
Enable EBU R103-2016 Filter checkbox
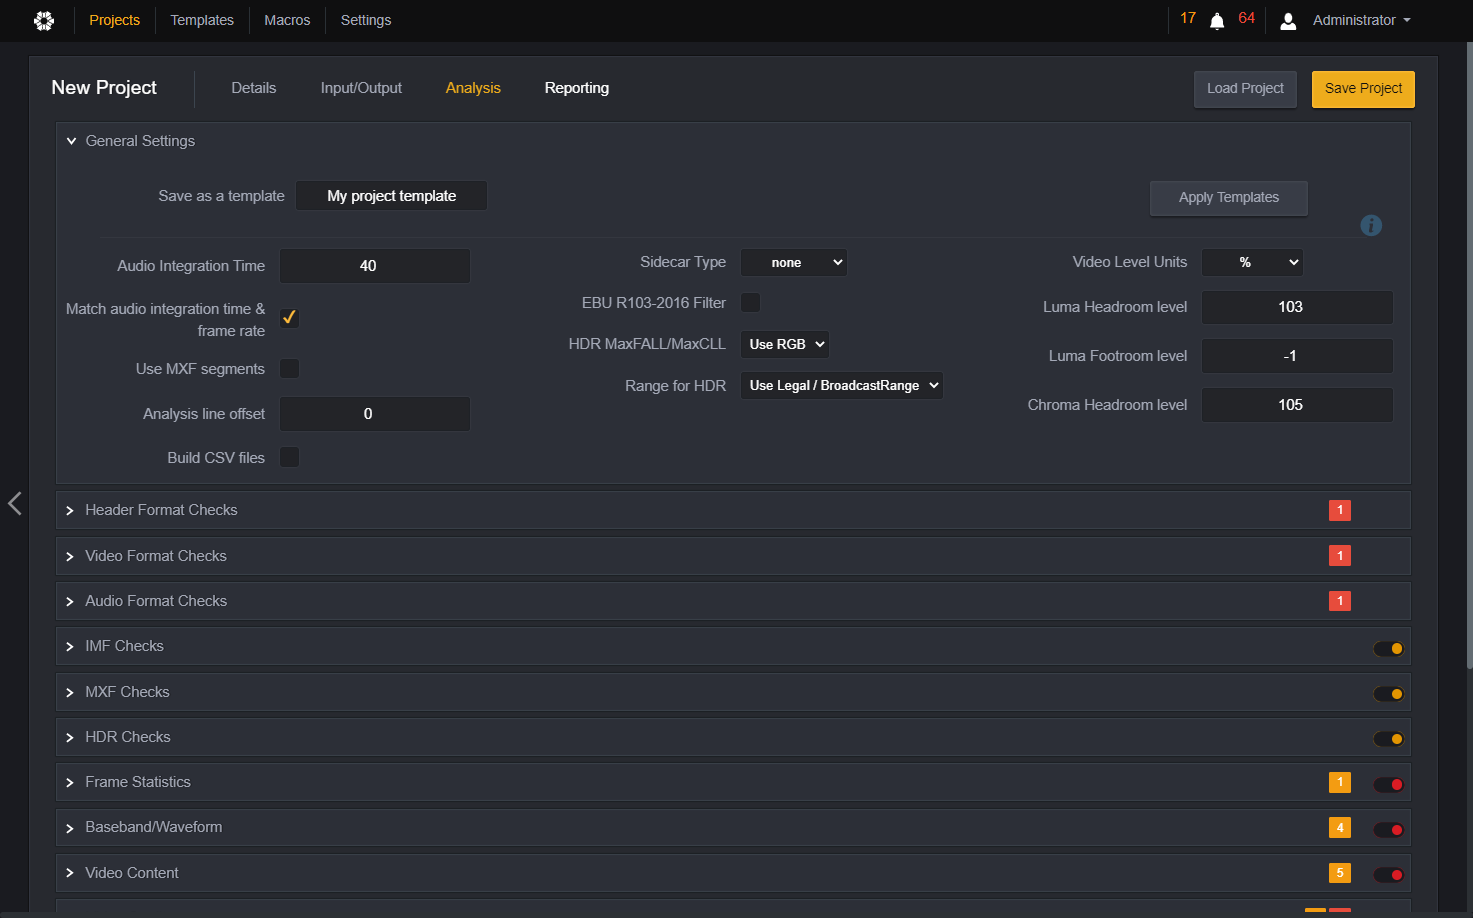(750, 302)
